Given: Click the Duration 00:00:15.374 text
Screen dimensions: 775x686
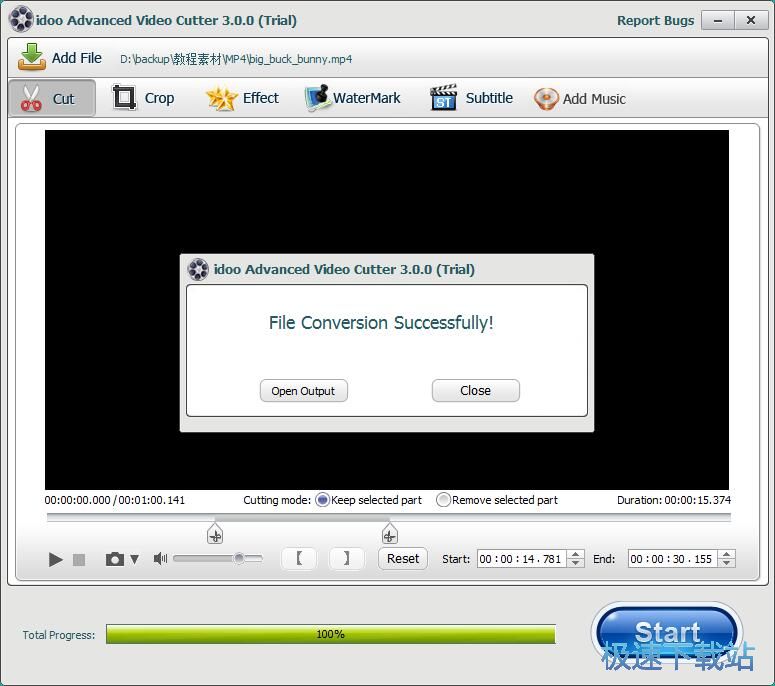Looking at the screenshot, I should point(674,500).
